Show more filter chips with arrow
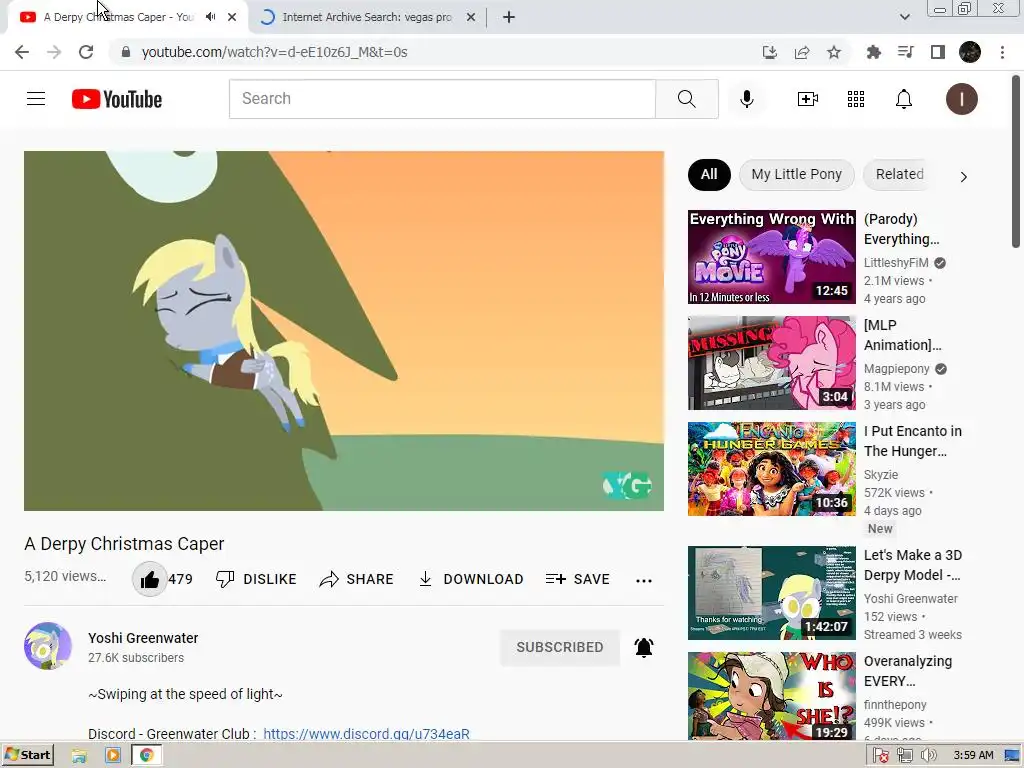The image size is (1024, 768). [x=963, y=176]
